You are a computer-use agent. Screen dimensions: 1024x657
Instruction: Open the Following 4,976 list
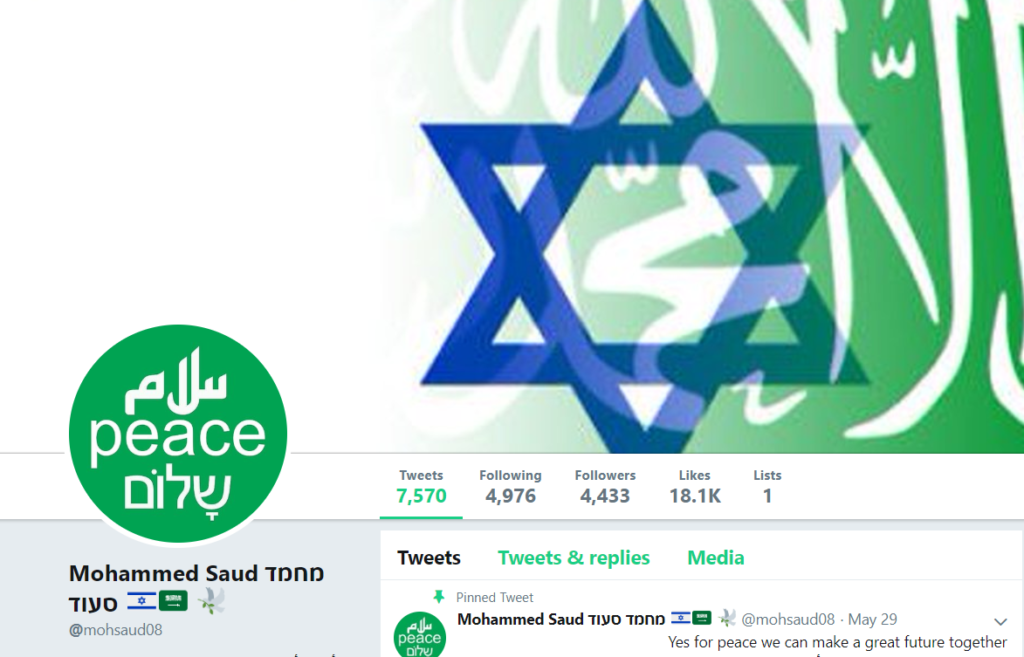[511, 487]
